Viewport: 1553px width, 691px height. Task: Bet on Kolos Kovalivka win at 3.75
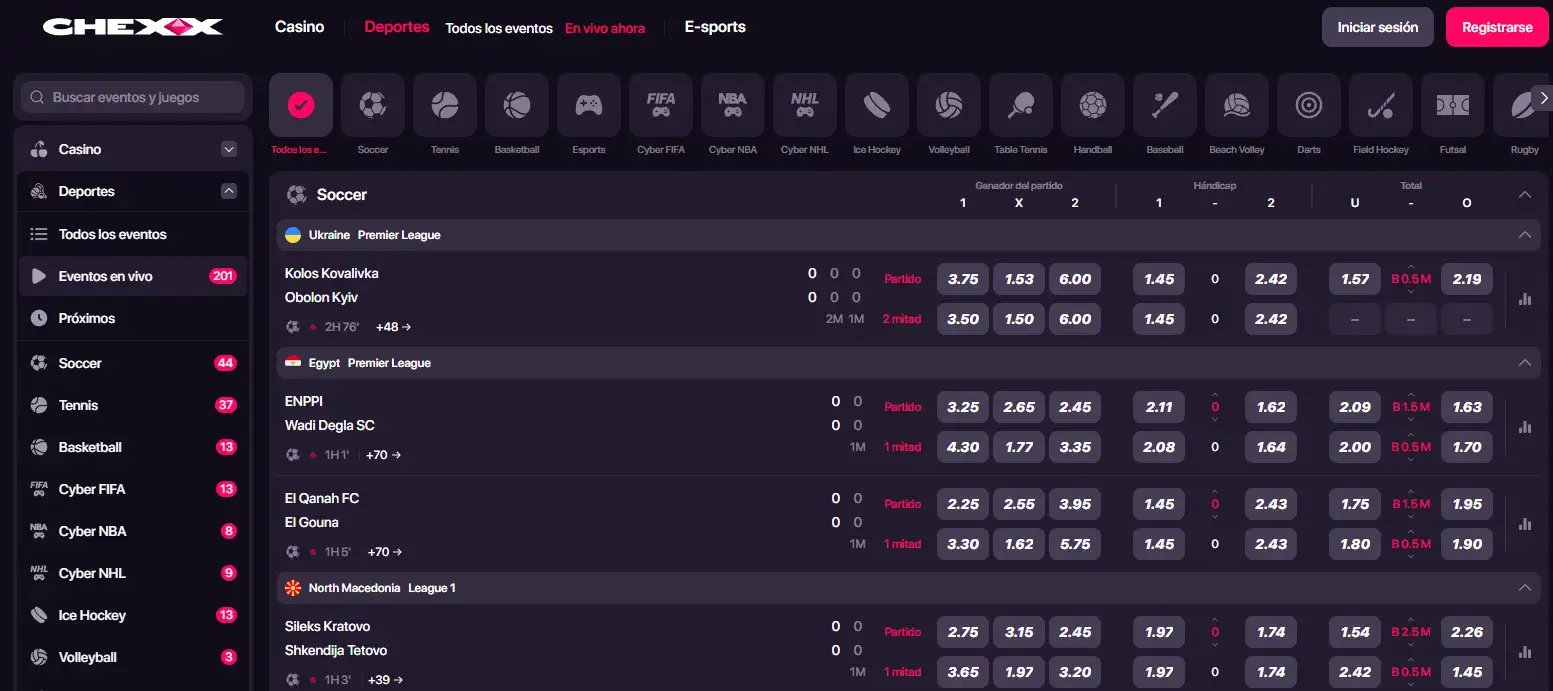[x=963, y=279]
